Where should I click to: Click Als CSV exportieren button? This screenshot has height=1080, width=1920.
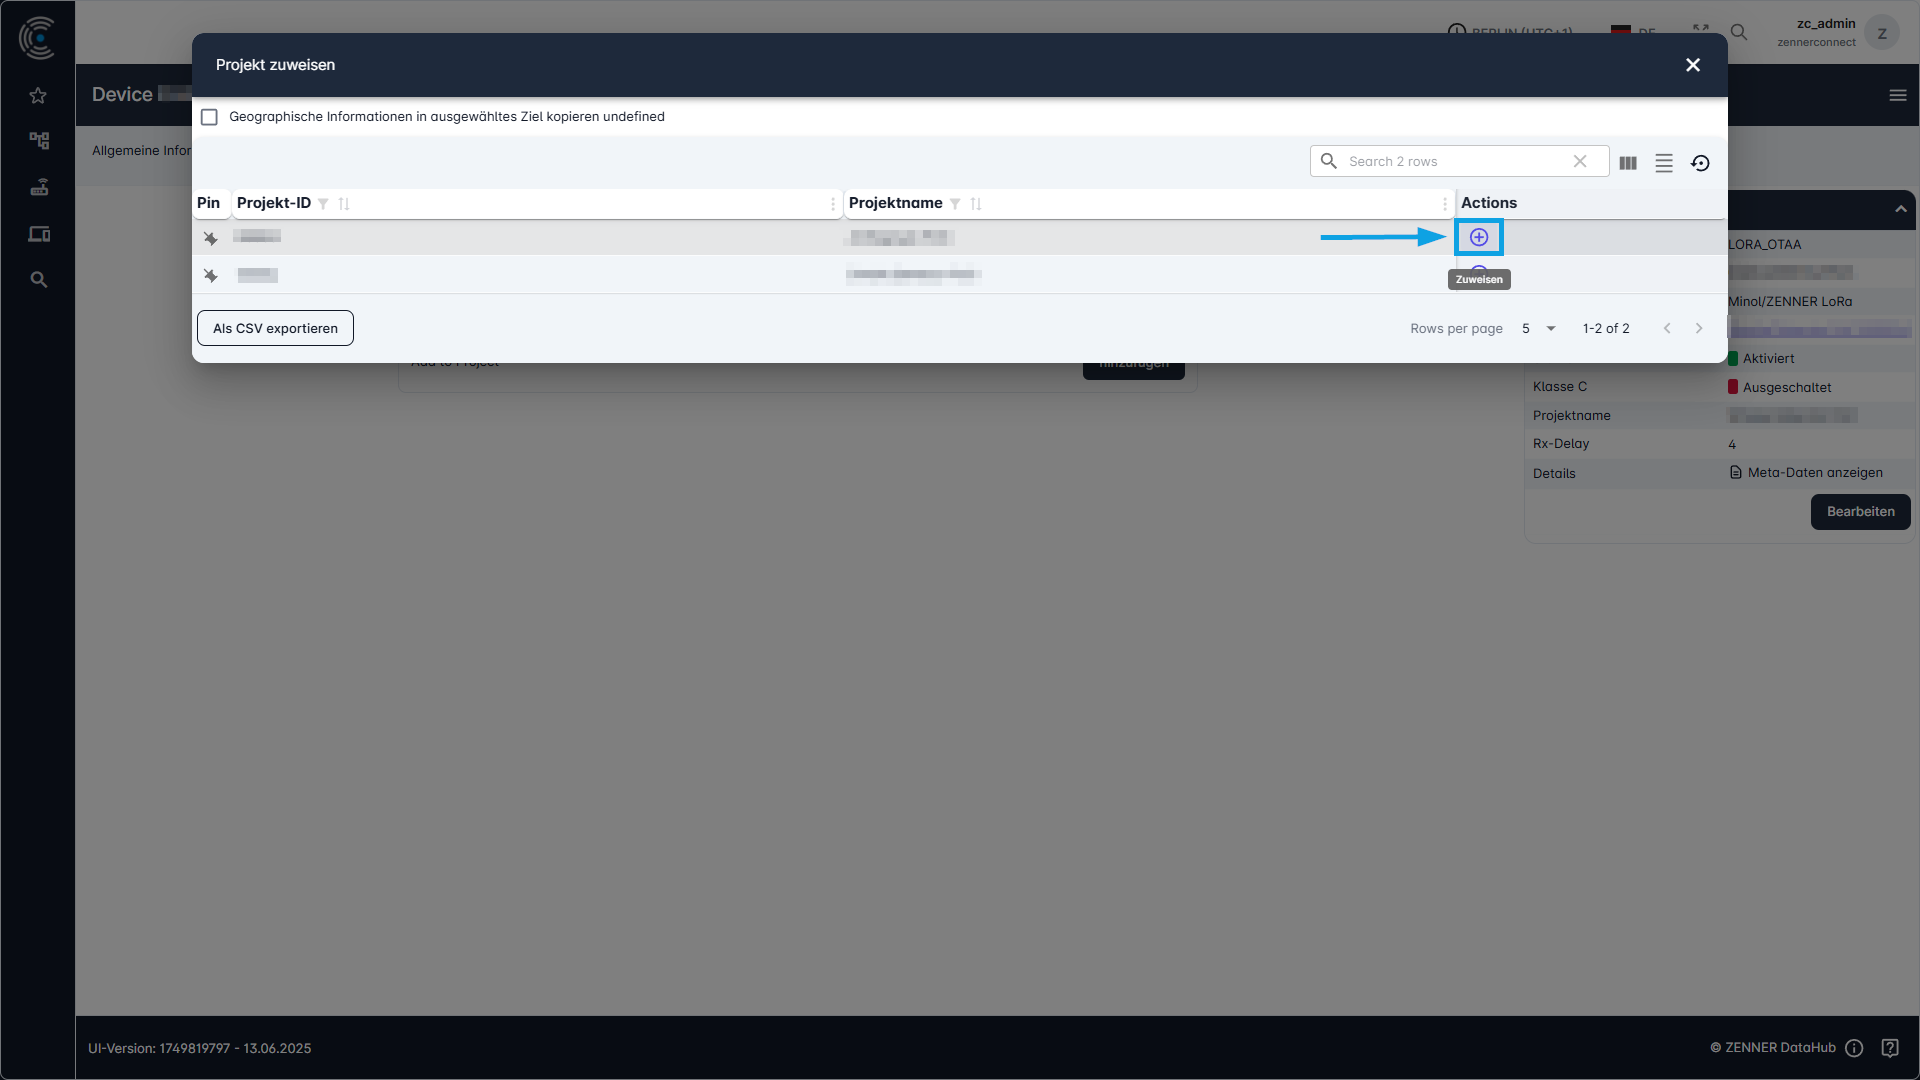[x=275, y=328]
